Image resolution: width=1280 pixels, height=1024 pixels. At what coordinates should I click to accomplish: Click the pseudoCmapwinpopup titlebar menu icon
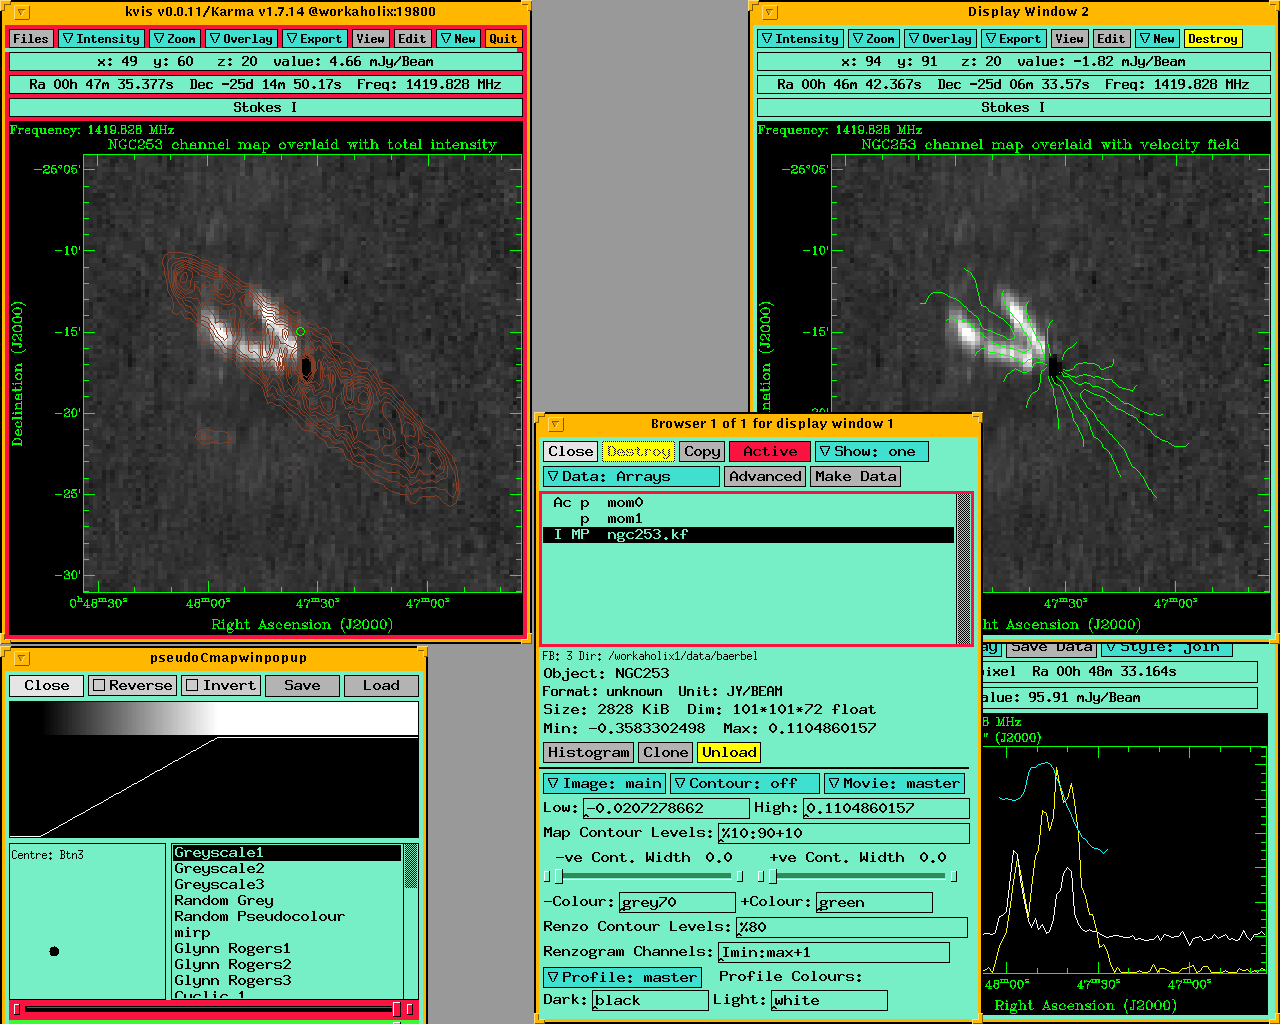click(x=21, y=659)
